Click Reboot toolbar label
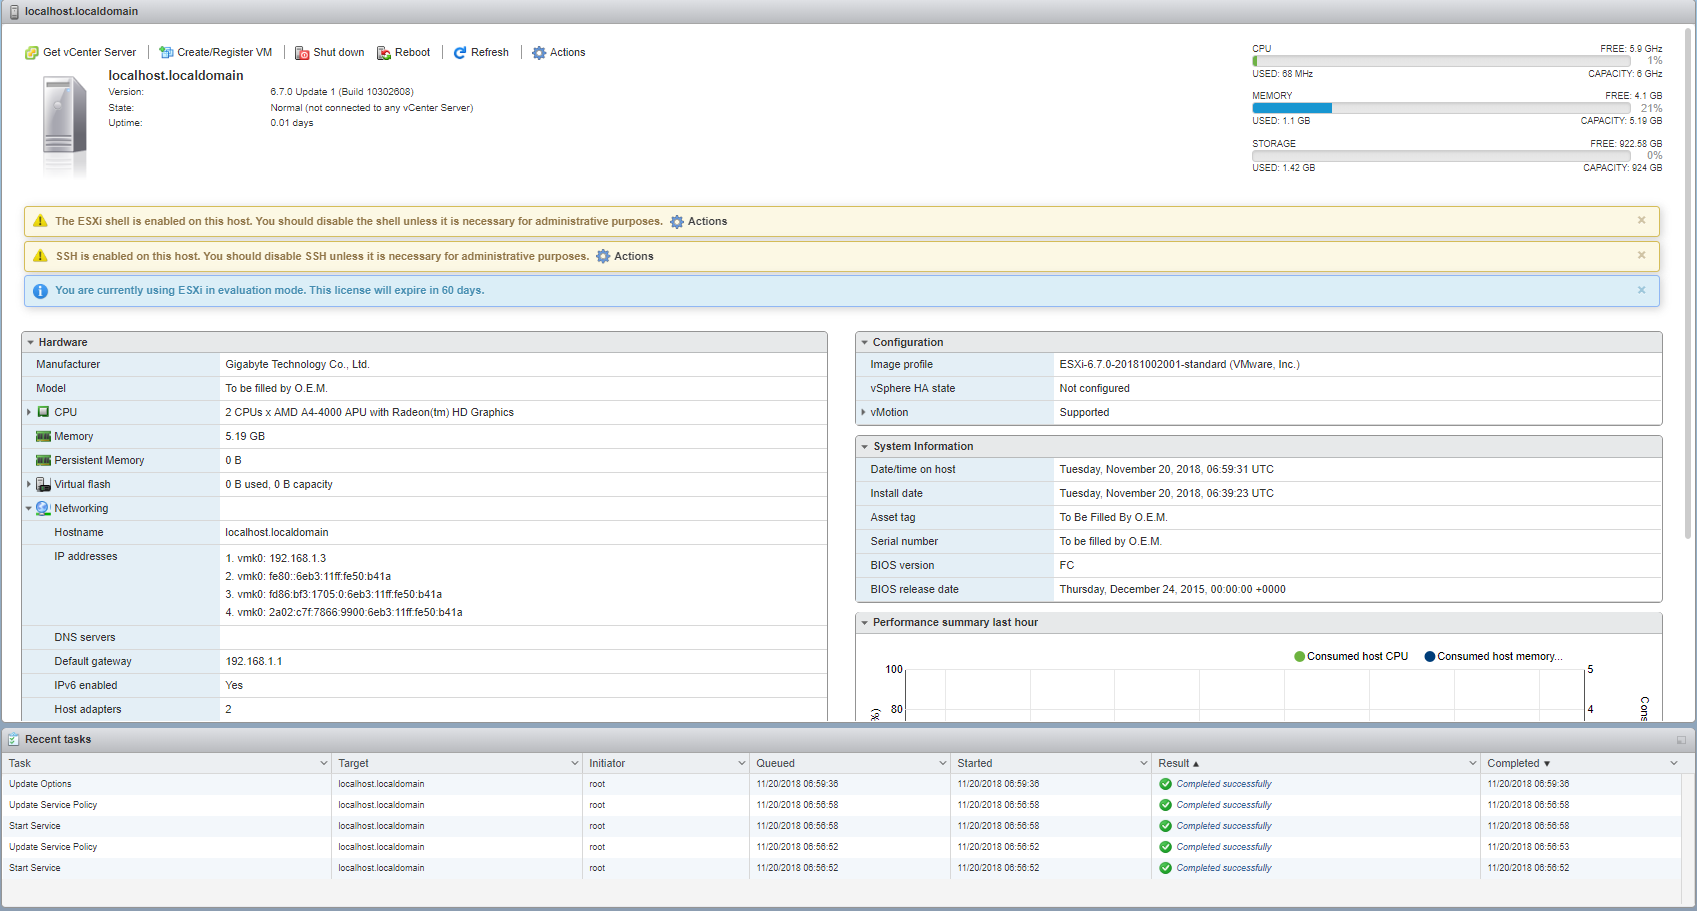 point(413,53)
